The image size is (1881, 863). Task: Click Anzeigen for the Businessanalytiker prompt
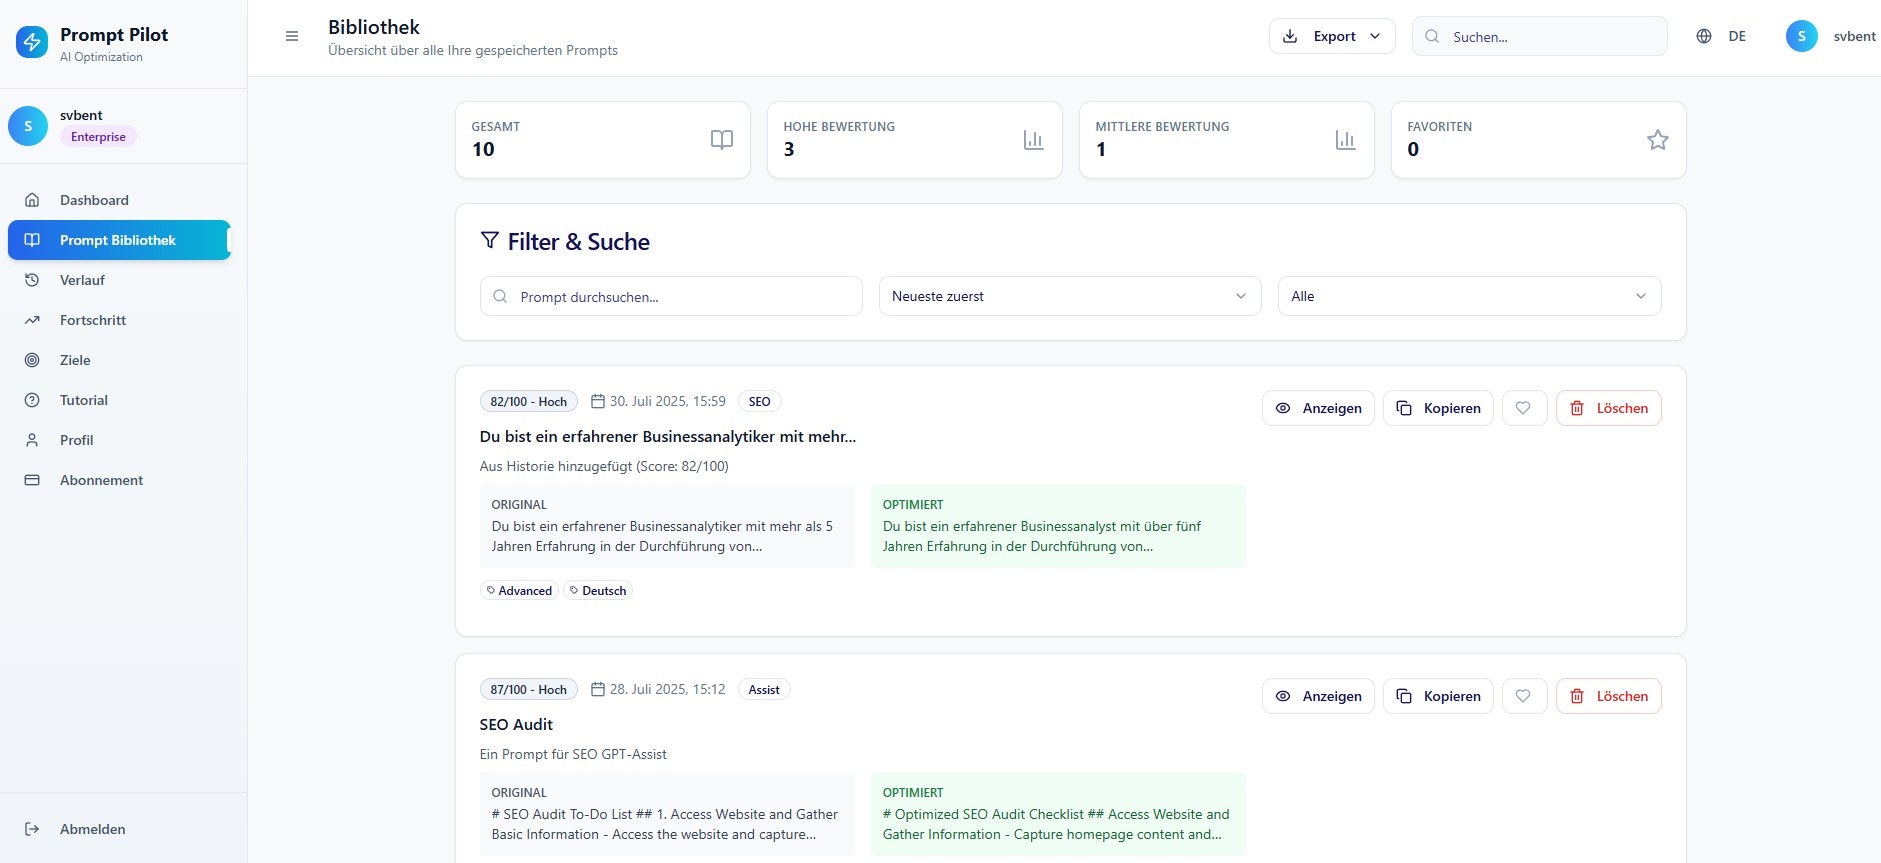1319,408
